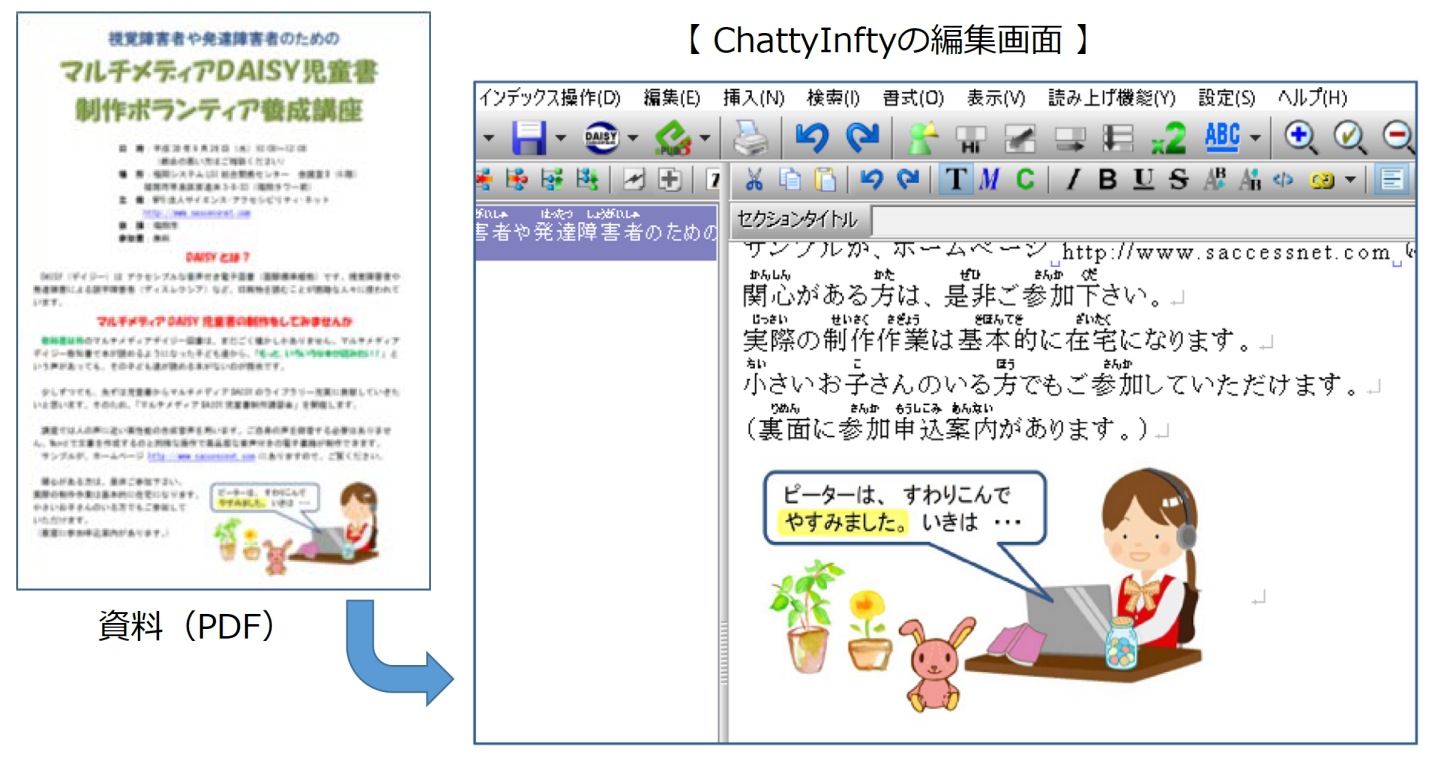The height and width of the screenshot is (761, 1435).
Task: Click the superscript AB icon
Action: [x=1216, y=180]
